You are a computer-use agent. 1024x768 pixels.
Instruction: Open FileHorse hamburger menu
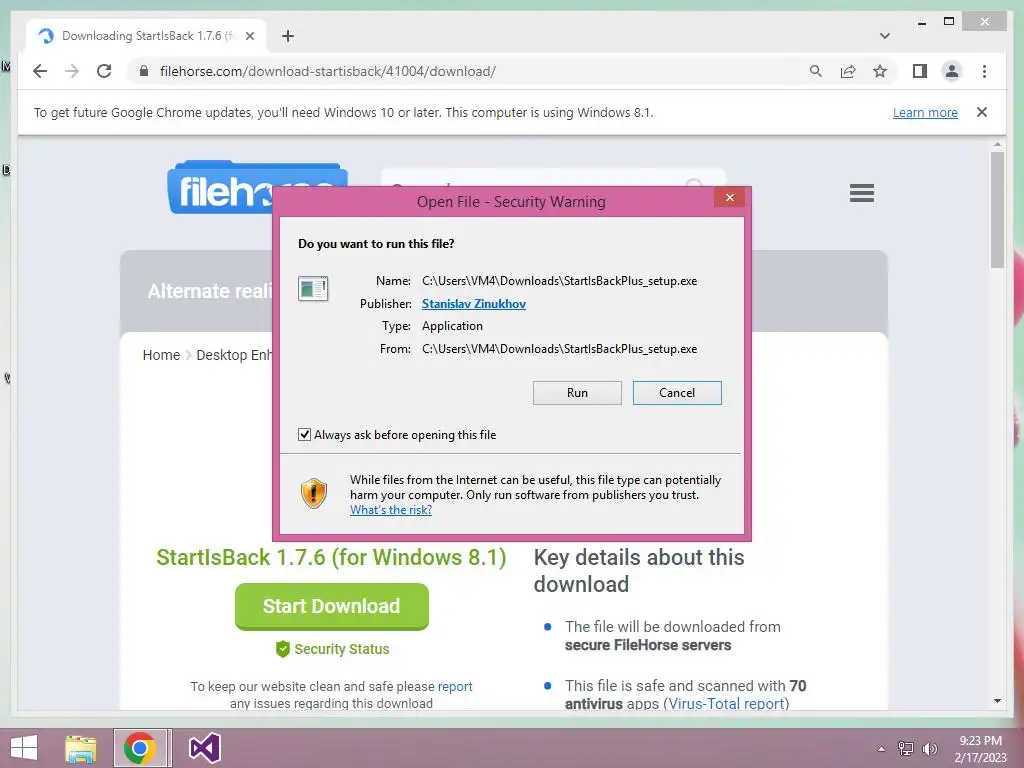point(861,193)
